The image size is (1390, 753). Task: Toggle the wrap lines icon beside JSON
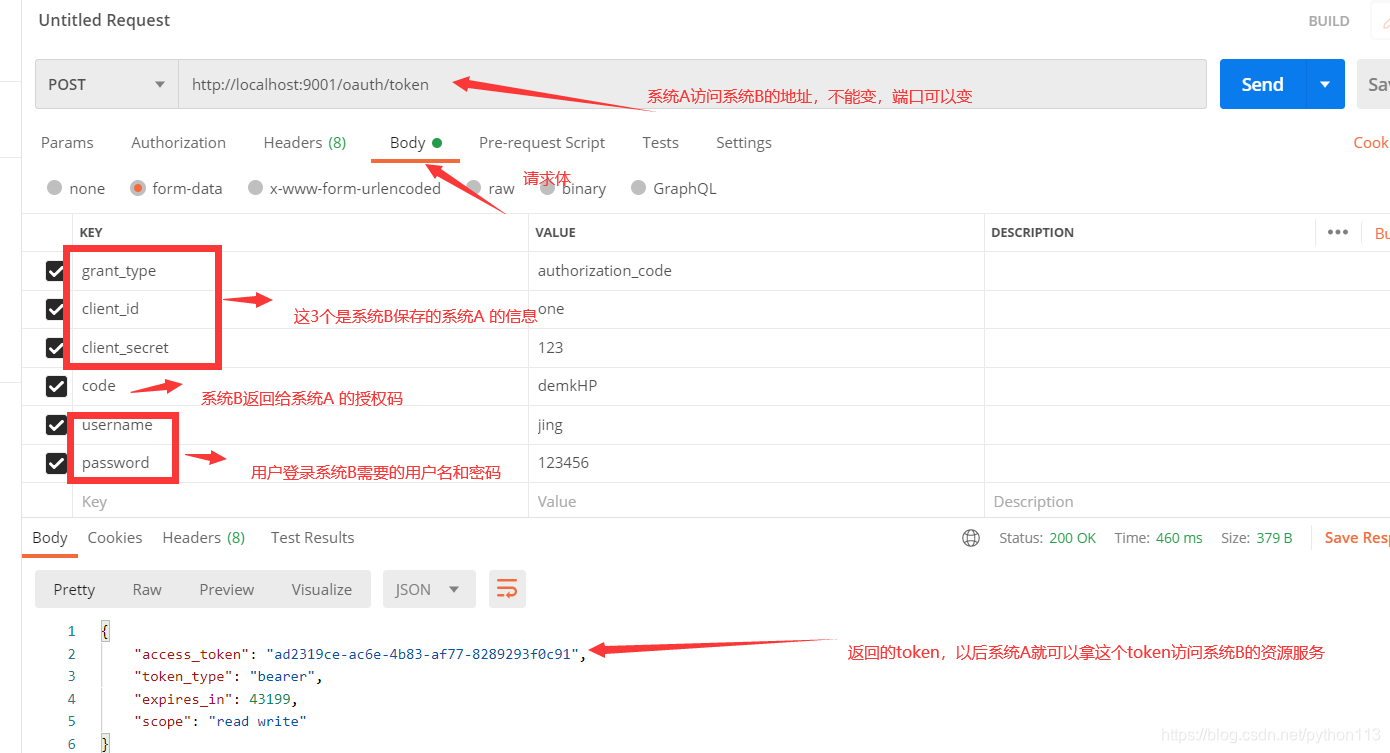tap(507, 589)
